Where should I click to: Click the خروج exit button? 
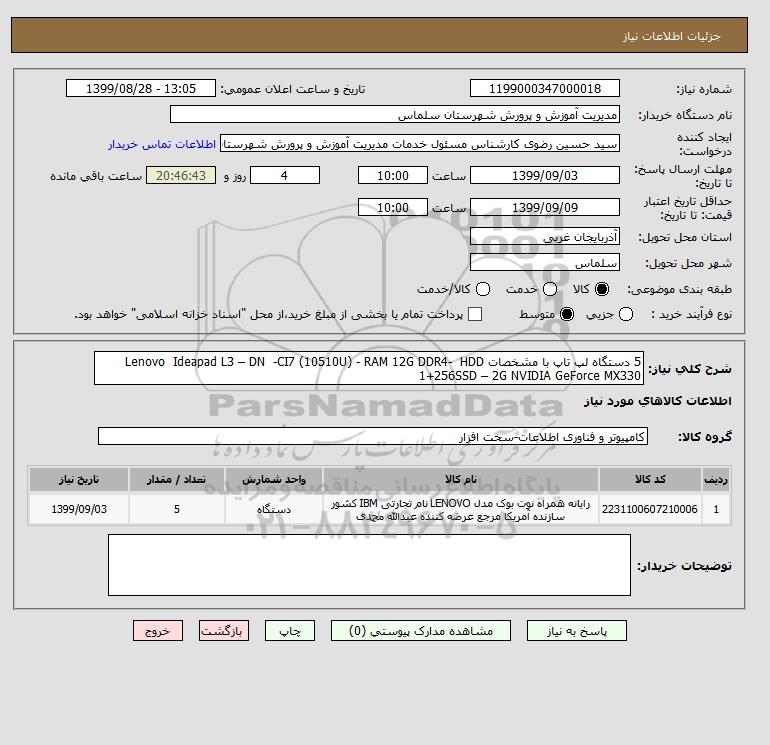(x=158, y=631)
